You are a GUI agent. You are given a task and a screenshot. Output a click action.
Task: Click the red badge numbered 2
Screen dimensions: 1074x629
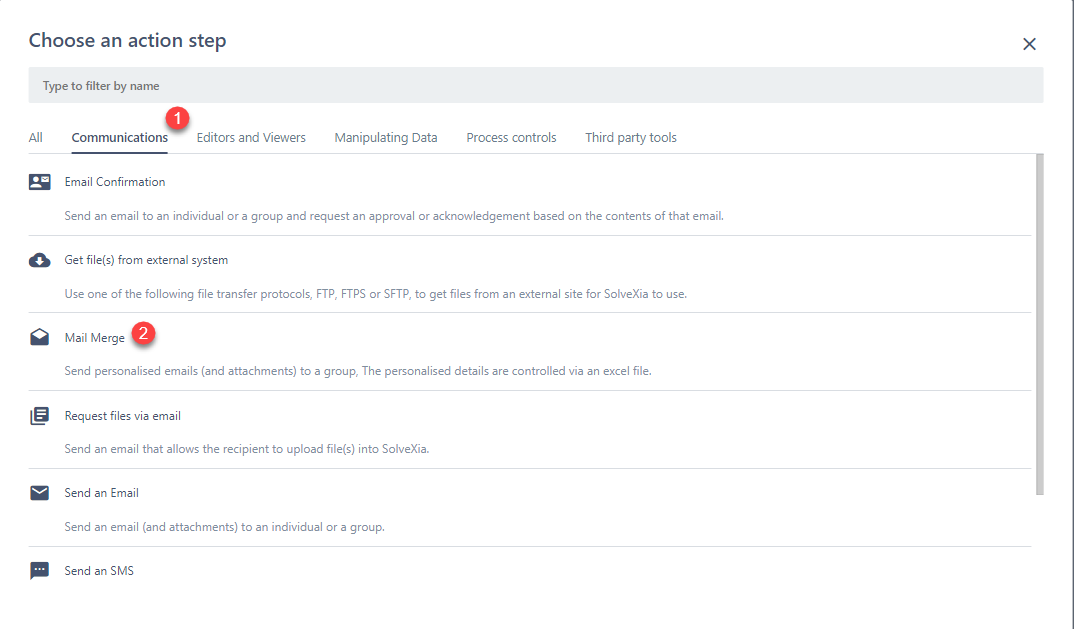pyautogui.click(x=144, y=334)
